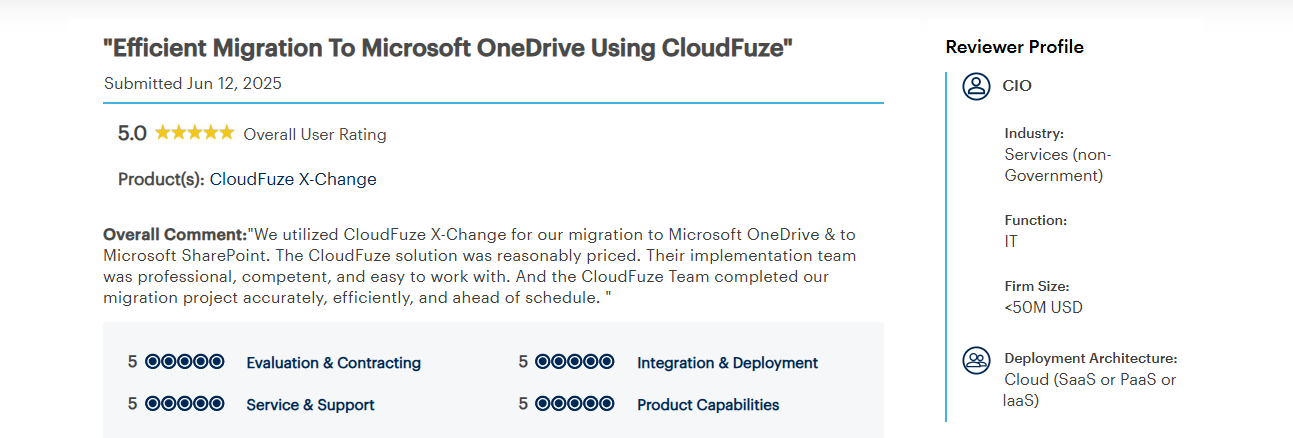The height and width of the screenshot is (438, 1293).
Task: Click the Product Capabilities rating circles
Action: (575, 404)
